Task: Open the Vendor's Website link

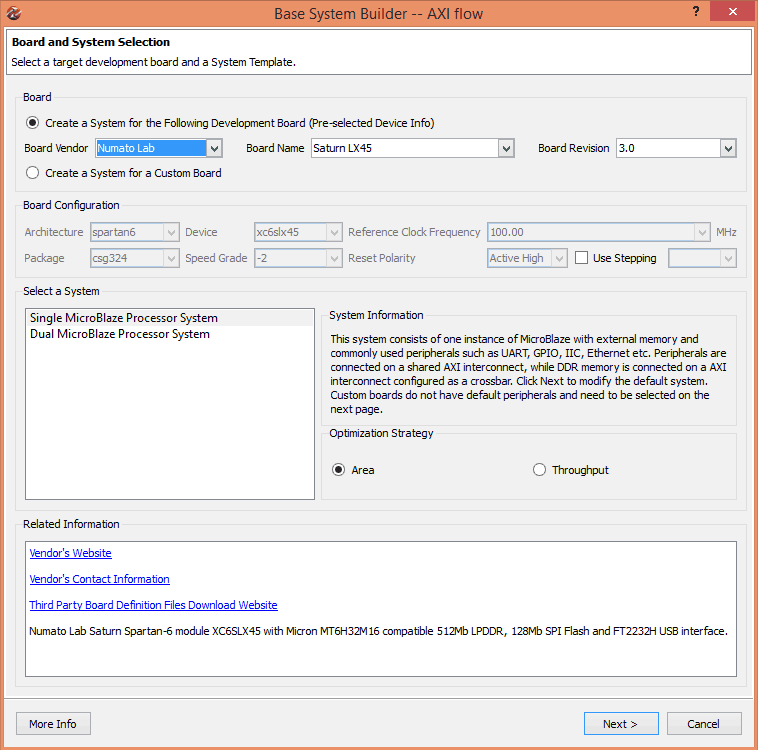Action: (71, 553)
